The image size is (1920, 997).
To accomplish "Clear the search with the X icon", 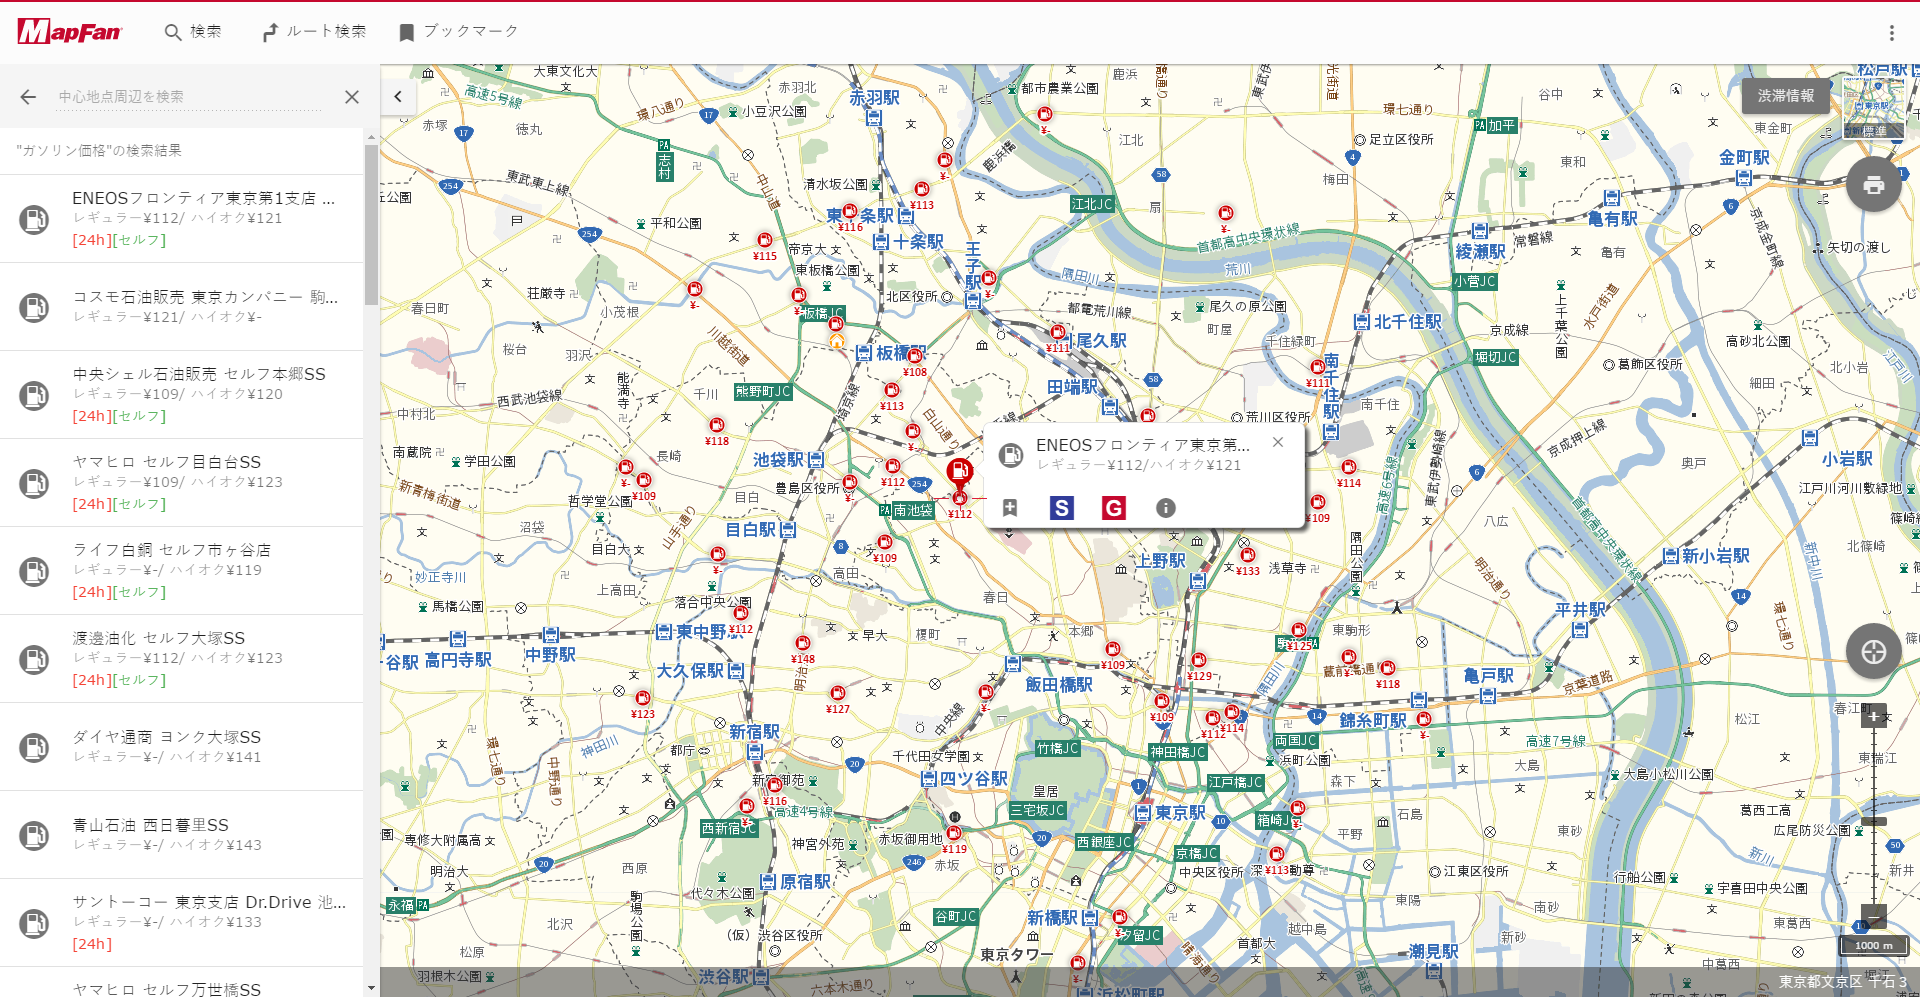I will (351, 97).
